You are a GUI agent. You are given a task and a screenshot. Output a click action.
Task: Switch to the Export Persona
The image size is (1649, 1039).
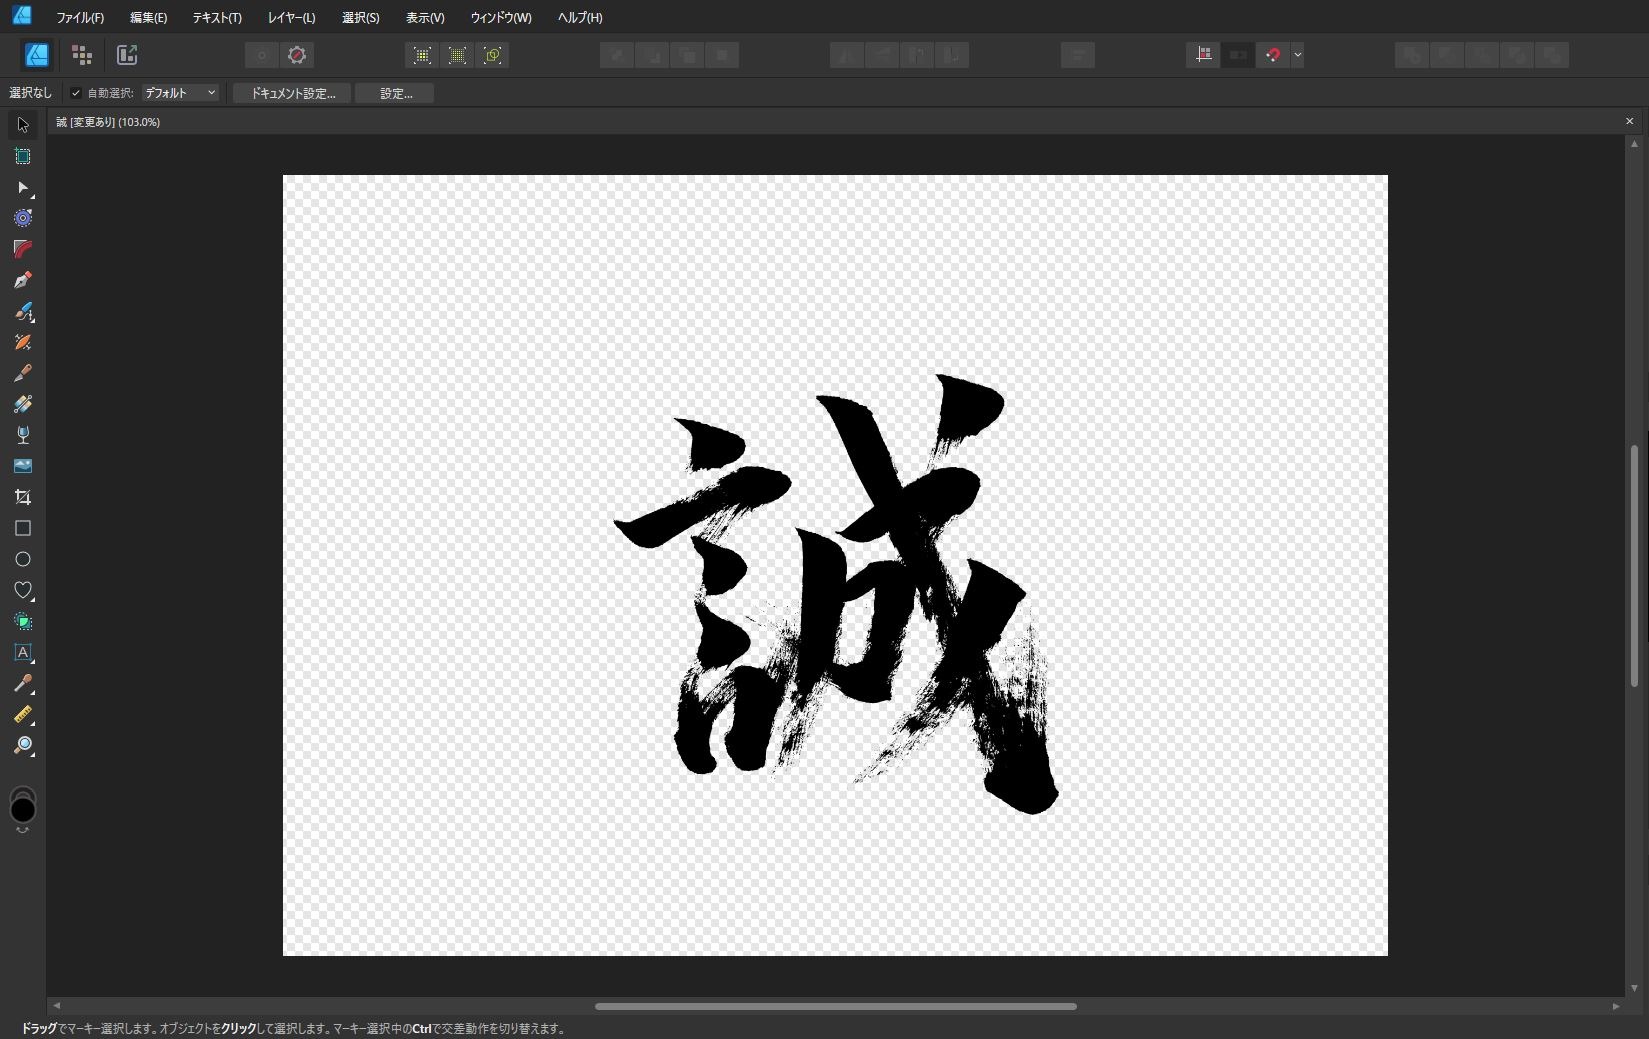127,55
